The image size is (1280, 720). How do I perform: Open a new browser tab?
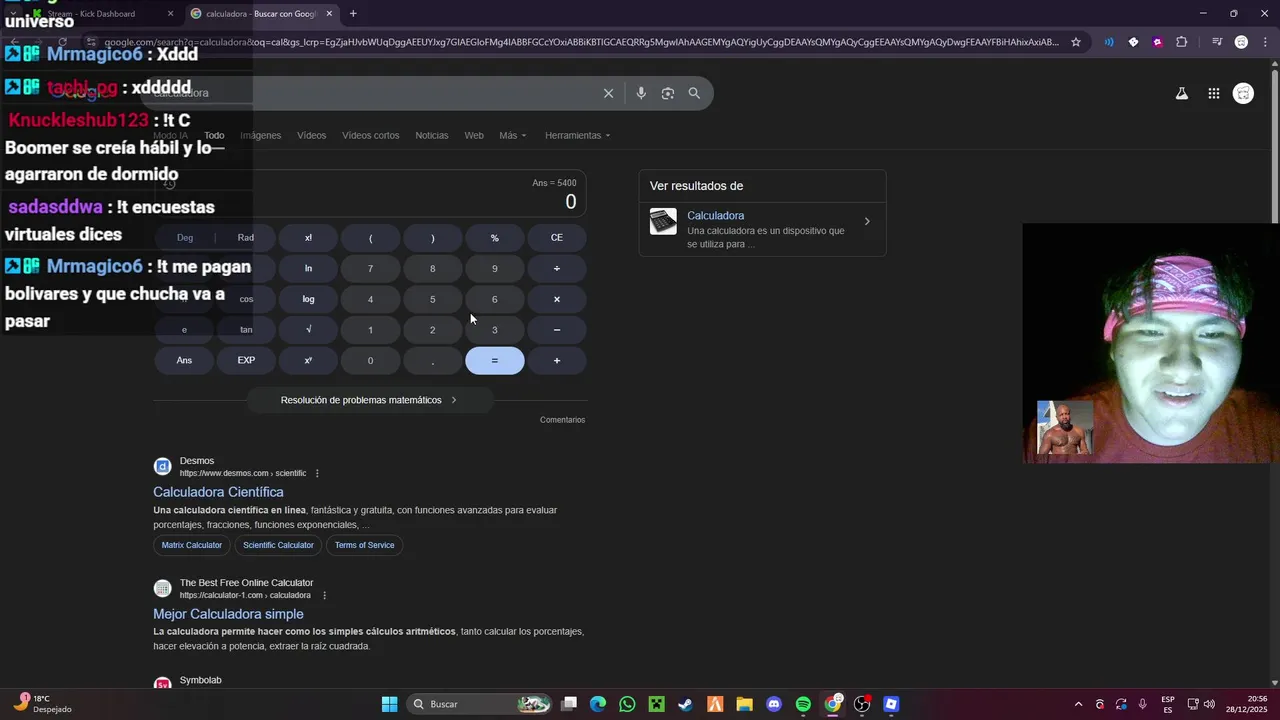pyautogui.click(x=353, y=14)
